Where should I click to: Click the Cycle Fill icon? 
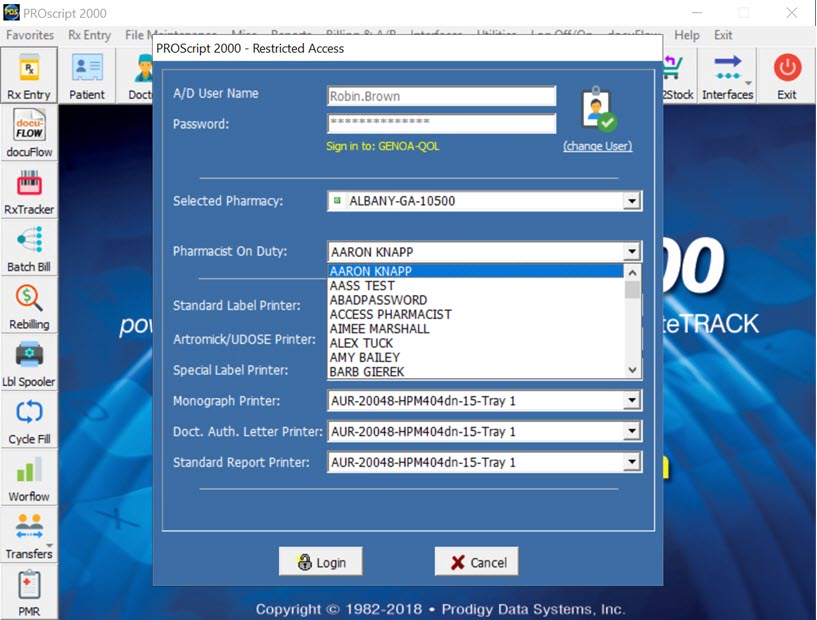pyautogui.click(x=29, y=420)
